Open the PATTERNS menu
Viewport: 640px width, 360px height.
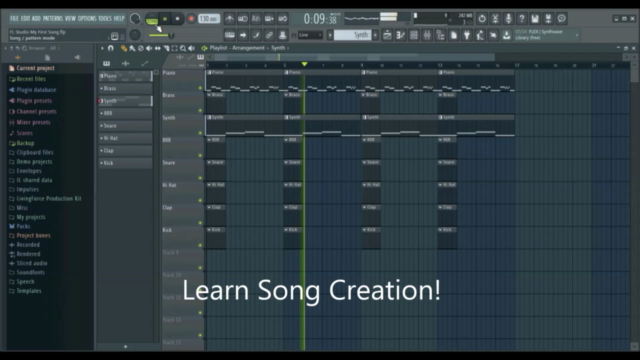(x=53, y=18)
